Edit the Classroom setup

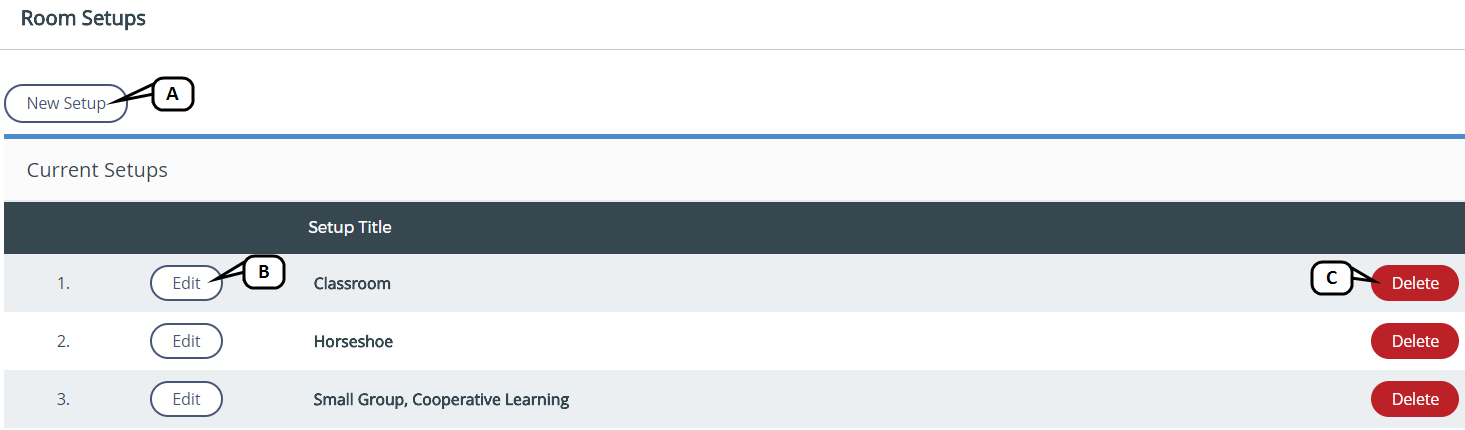coord(186,283)
